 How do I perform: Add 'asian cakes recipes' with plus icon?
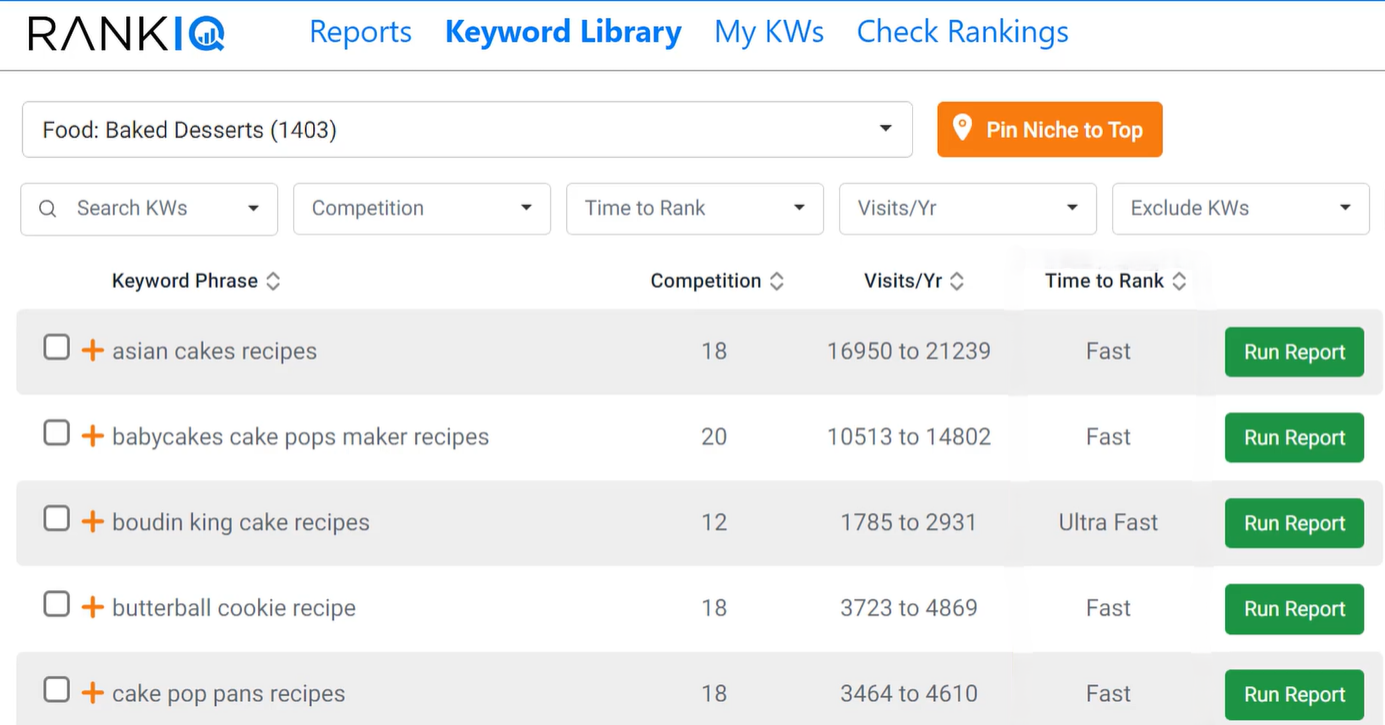(x=92, y=350)
